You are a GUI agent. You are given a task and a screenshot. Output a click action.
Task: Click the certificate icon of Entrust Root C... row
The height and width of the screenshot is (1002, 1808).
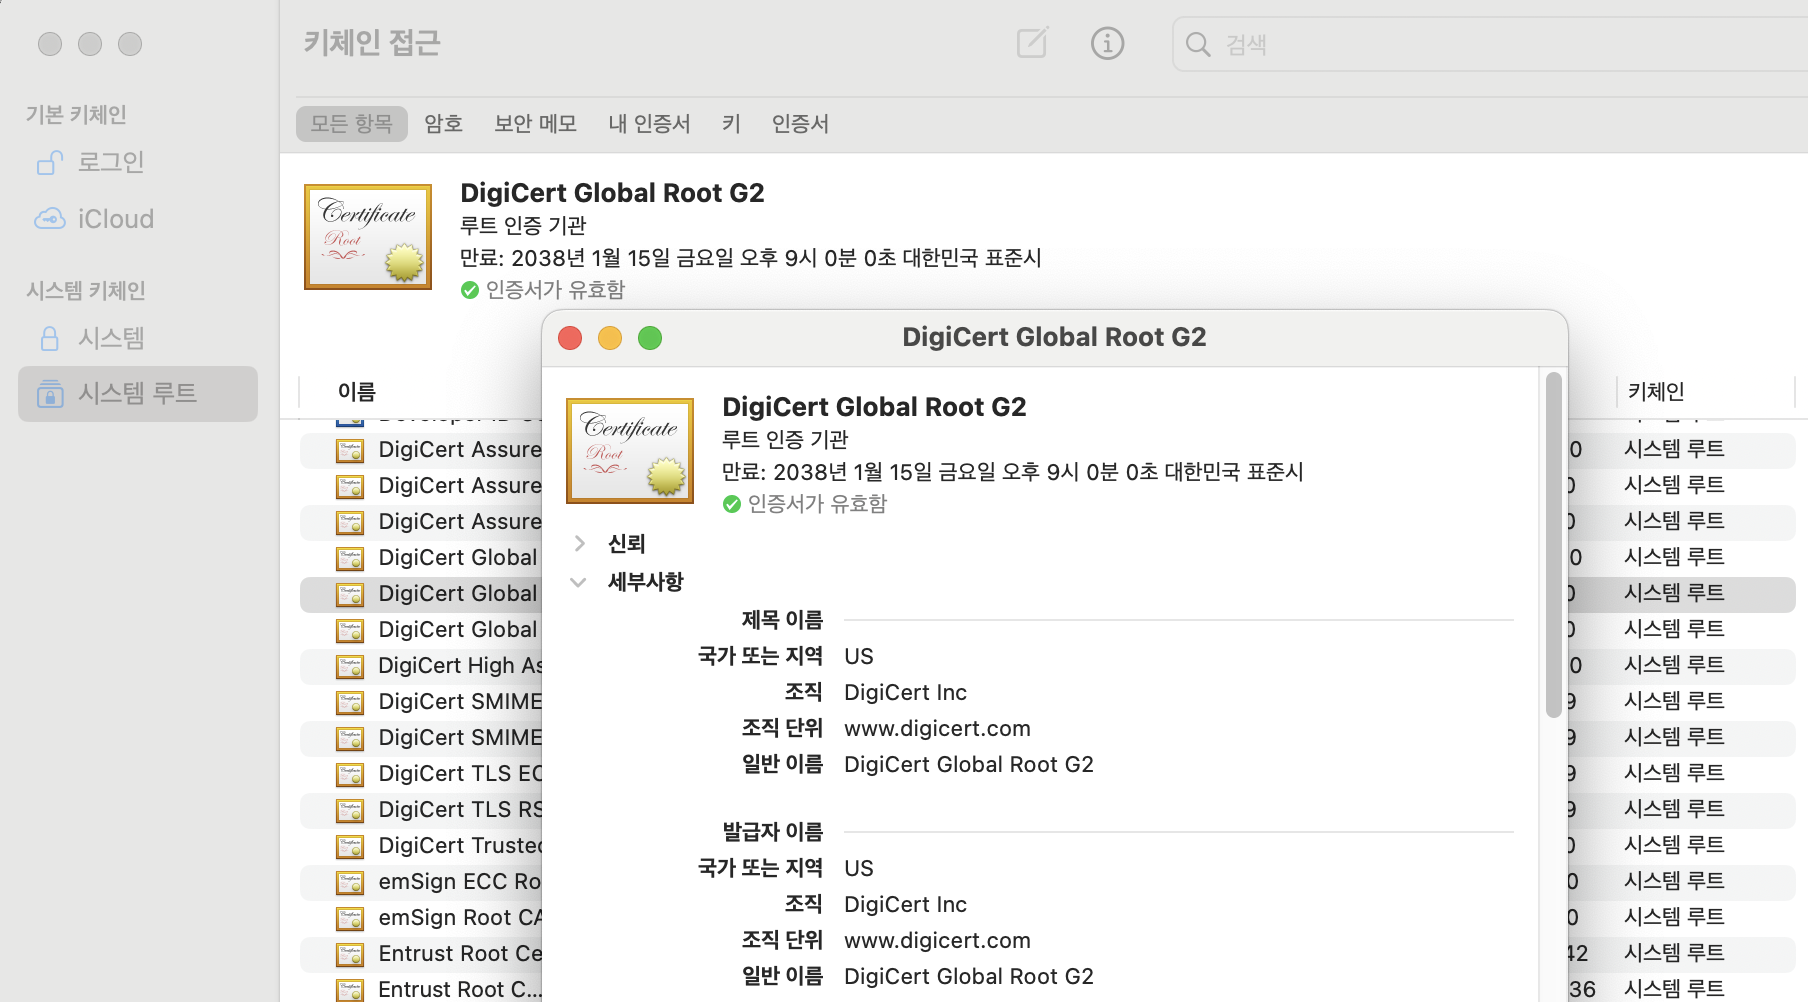tap(350, 990)
